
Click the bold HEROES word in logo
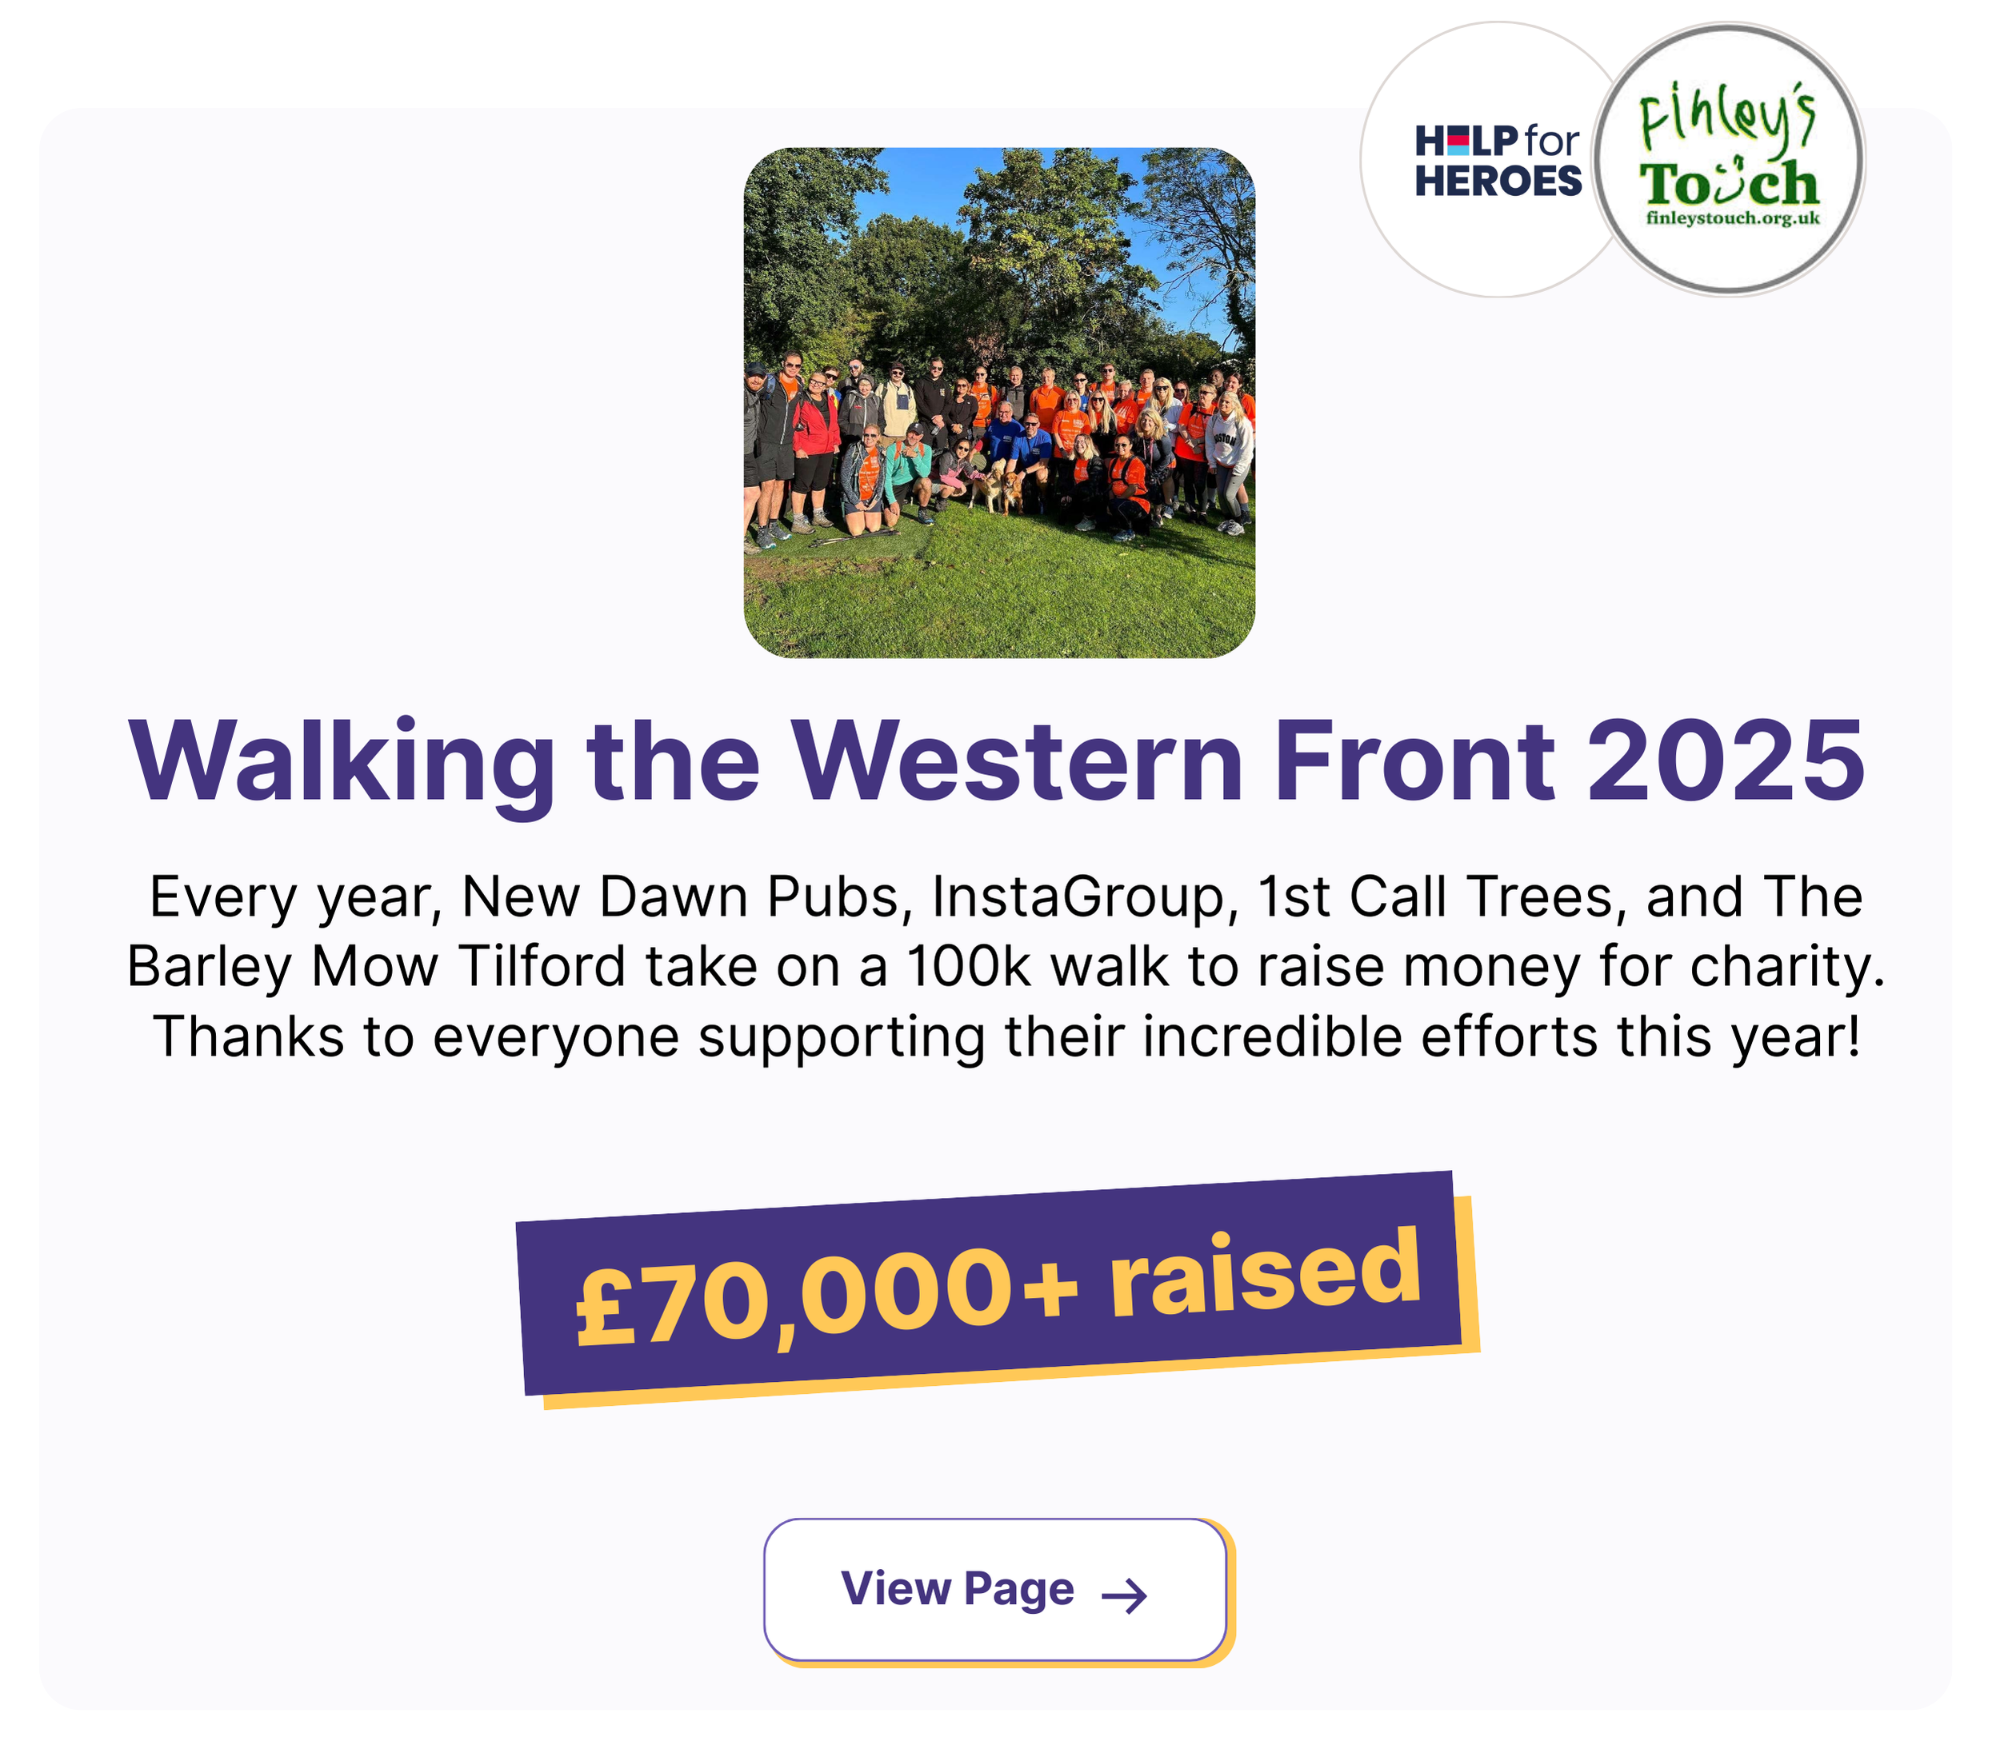click(1498, 181)
